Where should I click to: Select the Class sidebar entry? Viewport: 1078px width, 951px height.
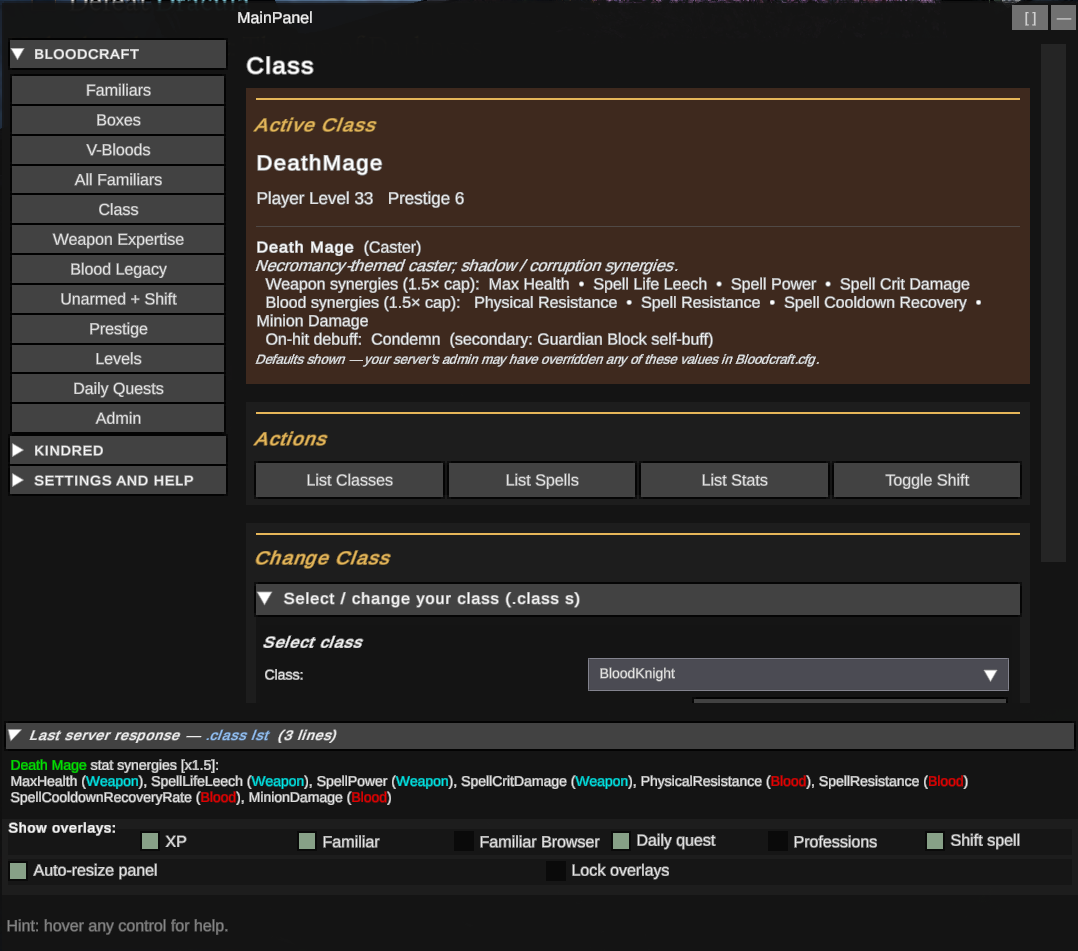coord(118,210)
